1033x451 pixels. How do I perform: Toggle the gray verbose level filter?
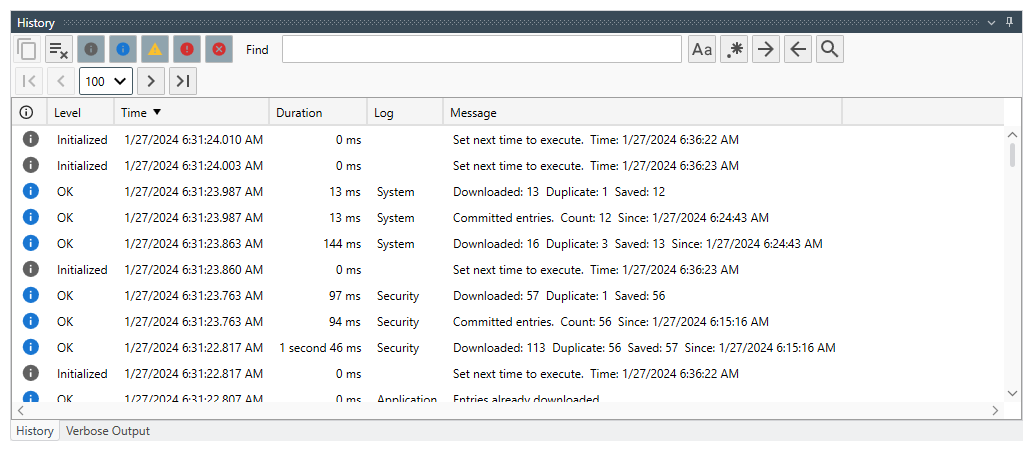coord(91,49)
